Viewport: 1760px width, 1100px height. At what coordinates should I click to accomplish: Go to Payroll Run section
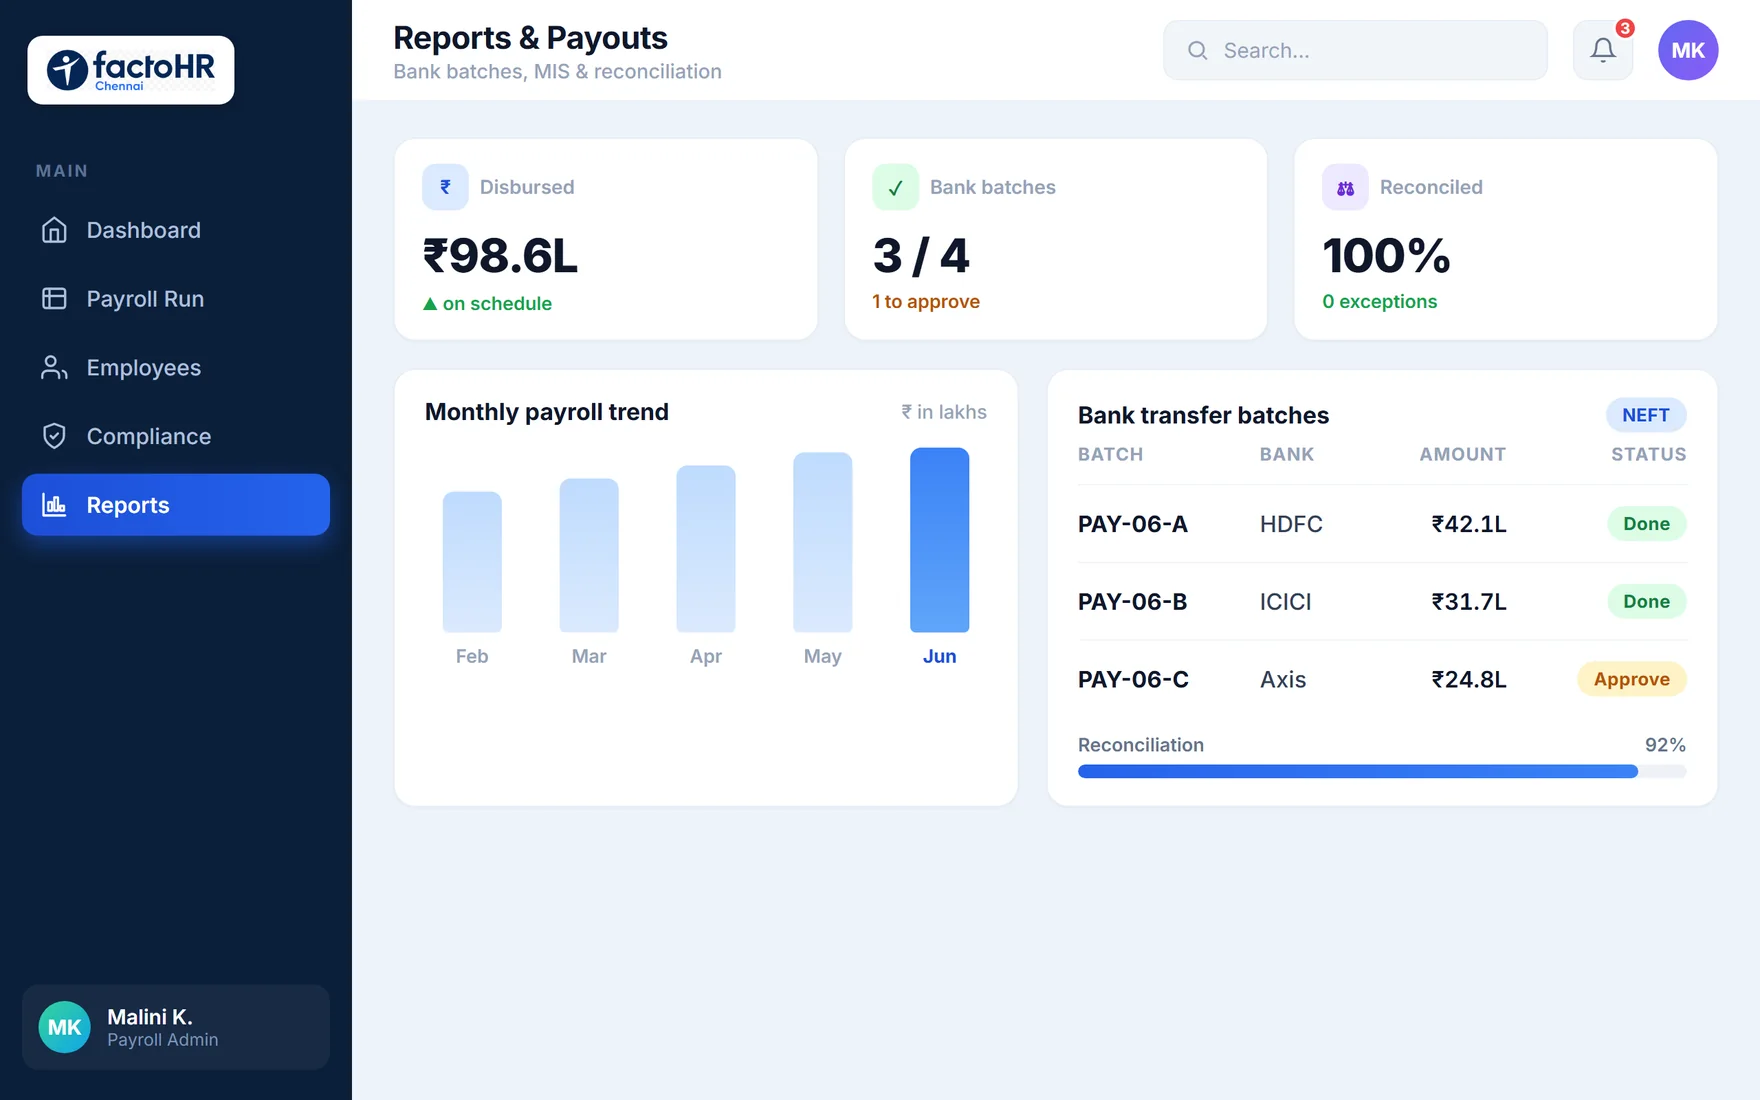click(x=176, y=299)
